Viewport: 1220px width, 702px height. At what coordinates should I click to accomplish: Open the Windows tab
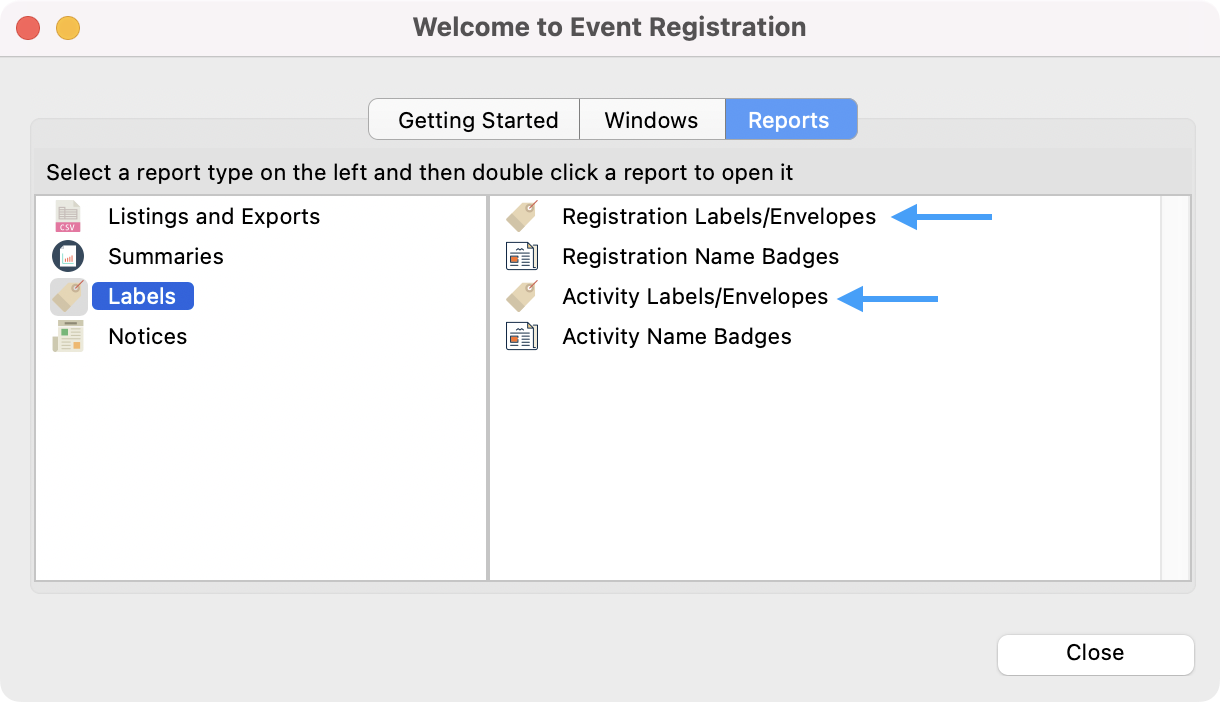pyautogui.click(x=651, y=120)
